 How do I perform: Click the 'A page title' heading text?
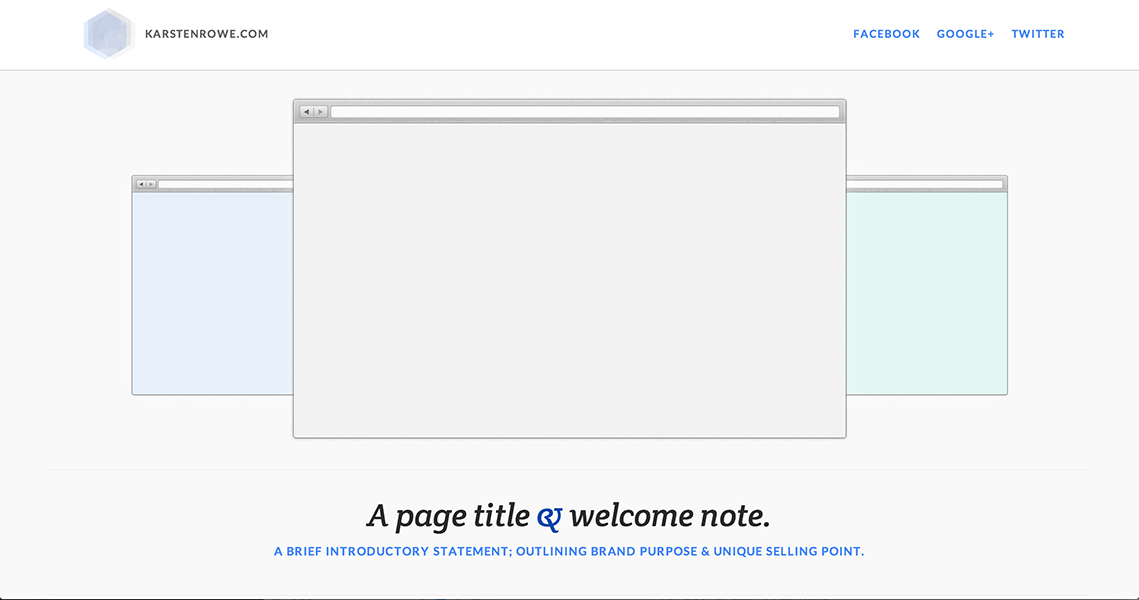point(448,516)
